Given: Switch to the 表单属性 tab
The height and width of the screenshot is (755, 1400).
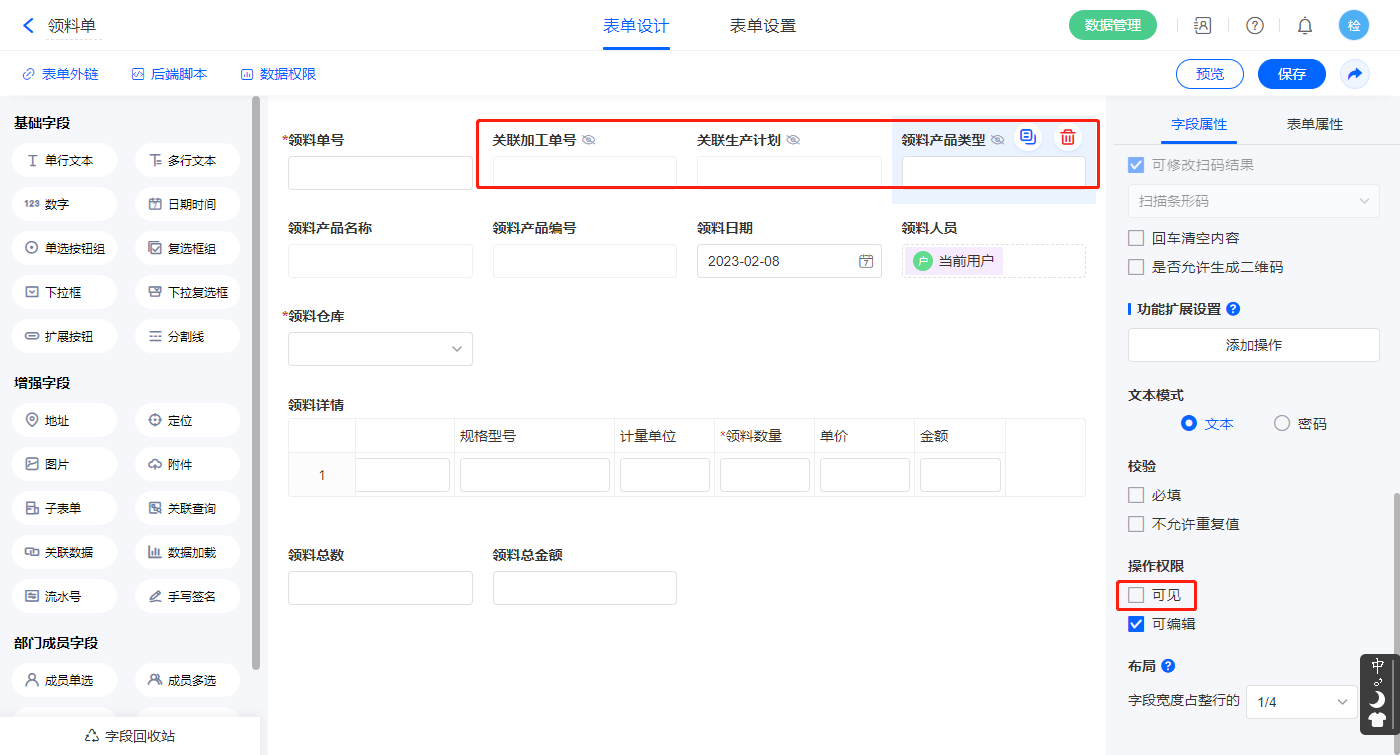Looking at the screenshot, I should (x=1314, y=124).
